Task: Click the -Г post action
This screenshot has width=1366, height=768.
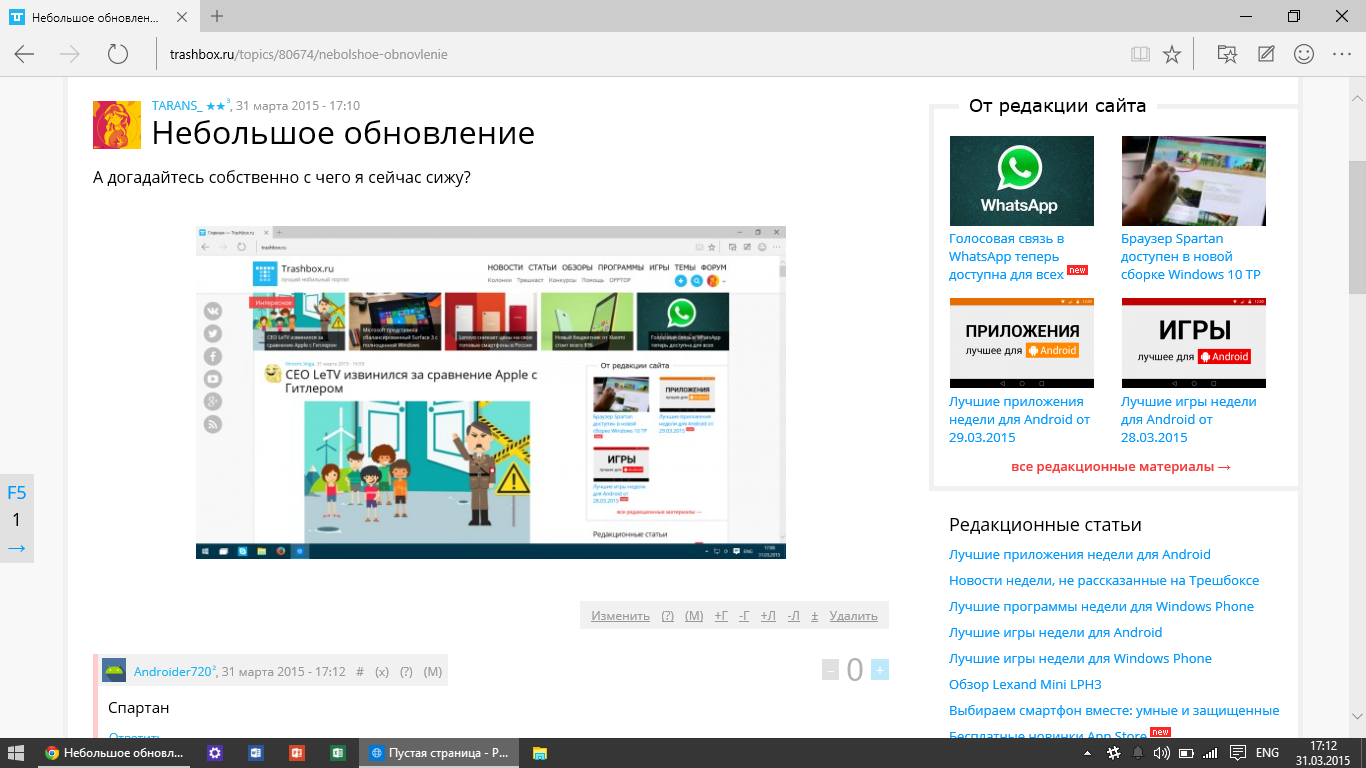Action: 744,616
